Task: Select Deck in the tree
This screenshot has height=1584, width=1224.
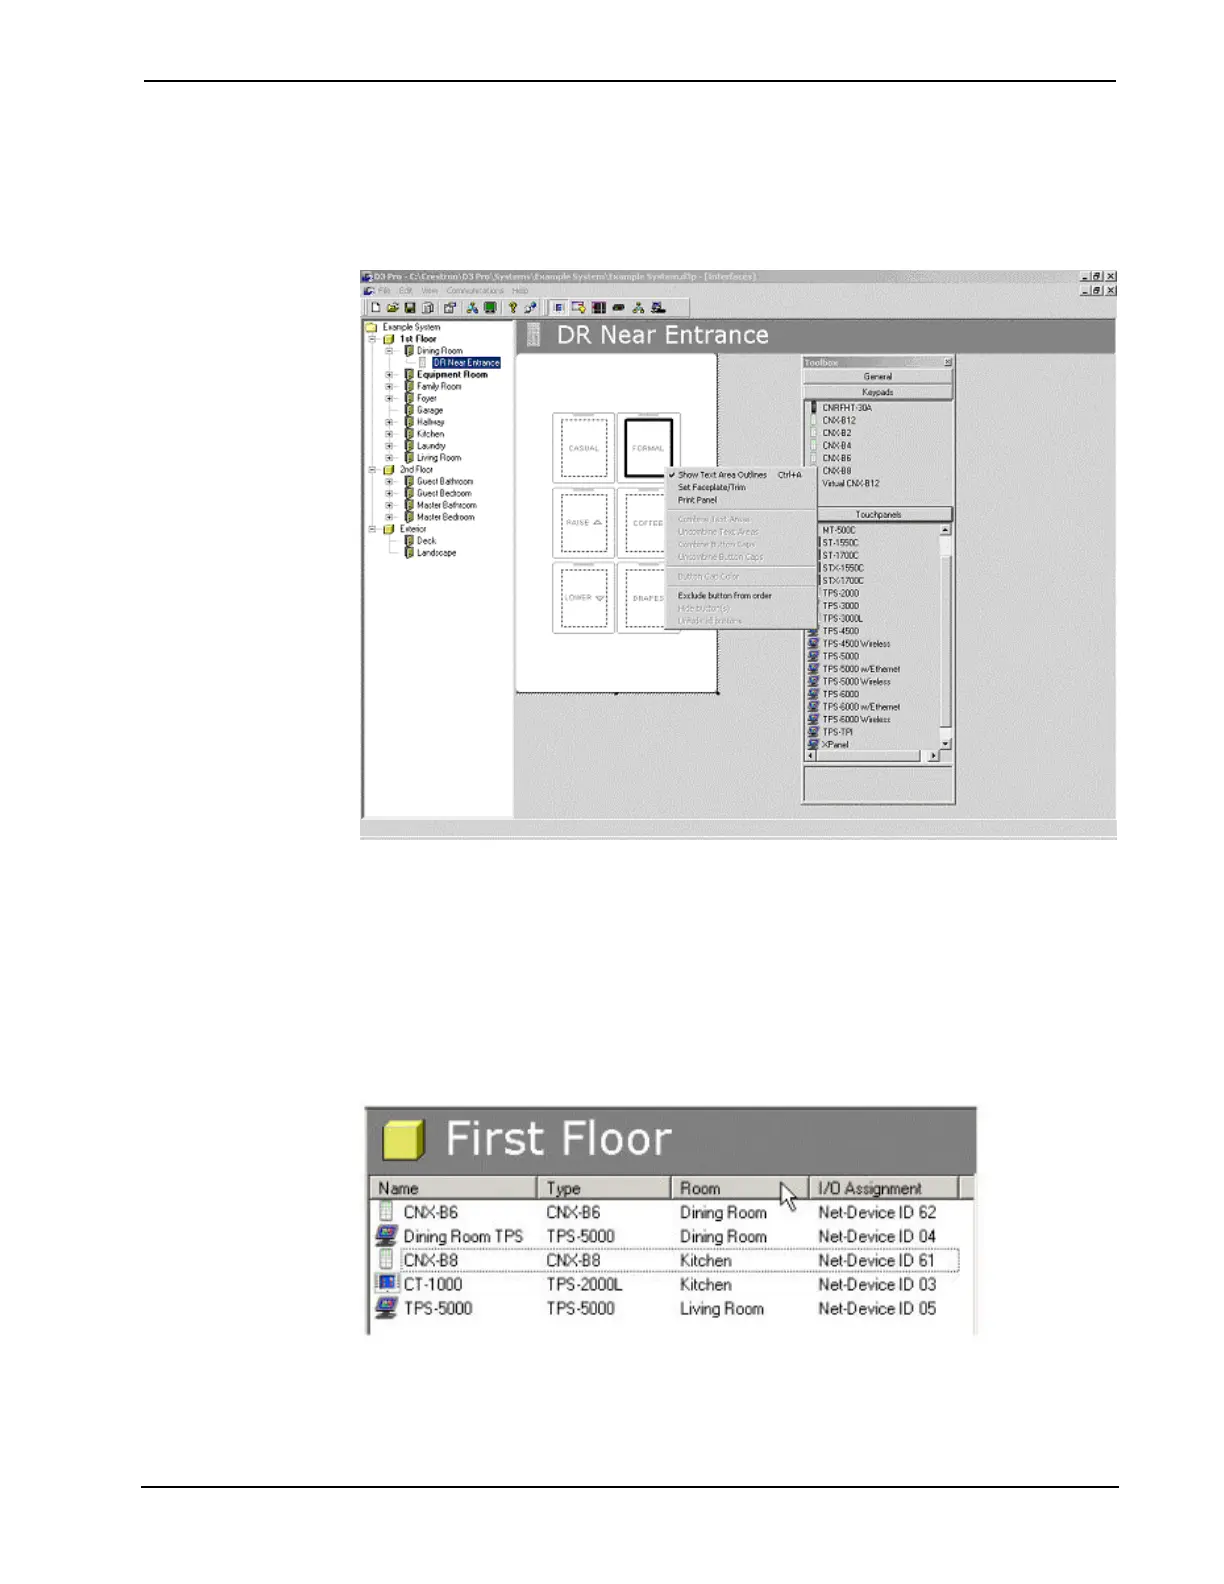Action: 426,541
